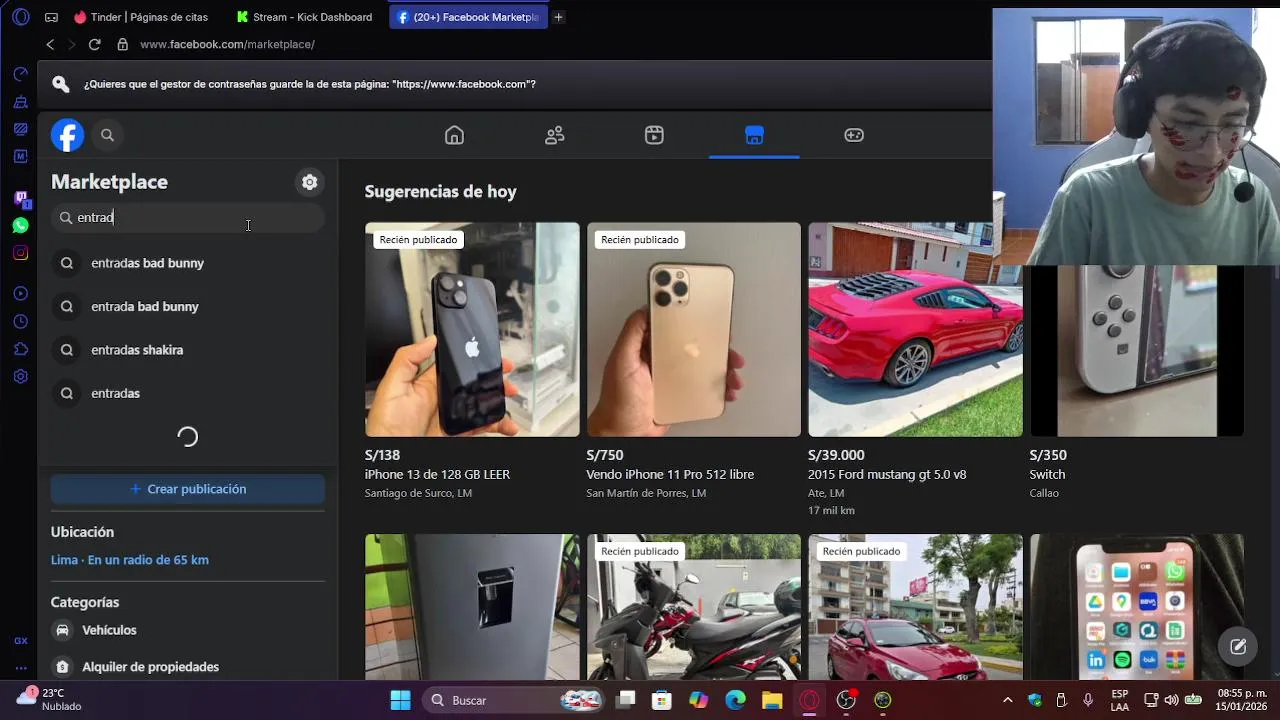
Task: Open Opera sidebar three-dots more options
Action: click(21, 668)
